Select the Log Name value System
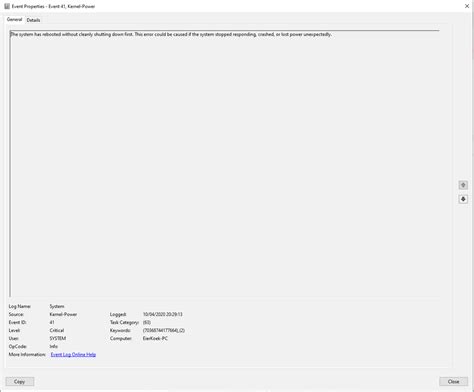This screenshot has height=392, width=474. coord(57,306)
